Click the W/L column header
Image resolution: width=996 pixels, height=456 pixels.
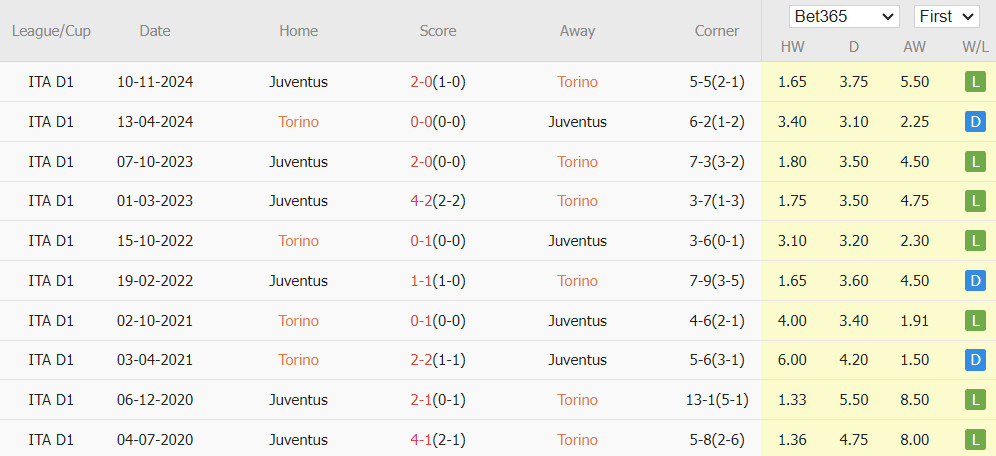976,46
